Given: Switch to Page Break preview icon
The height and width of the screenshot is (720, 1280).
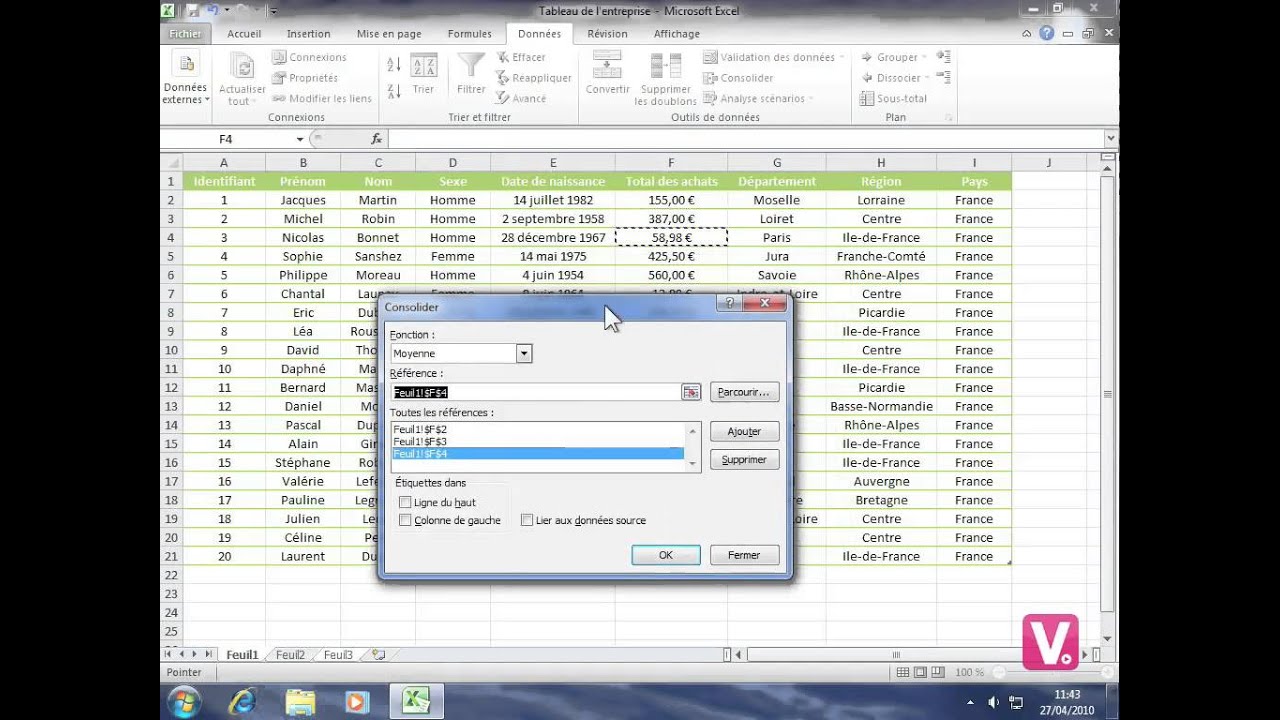Looking at the screenshot, I should pos(939,673).
